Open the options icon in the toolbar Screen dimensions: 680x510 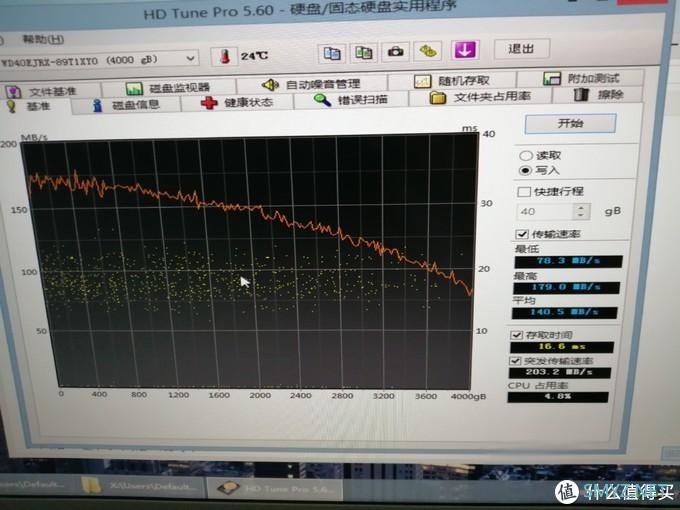[x=428, y=51]
